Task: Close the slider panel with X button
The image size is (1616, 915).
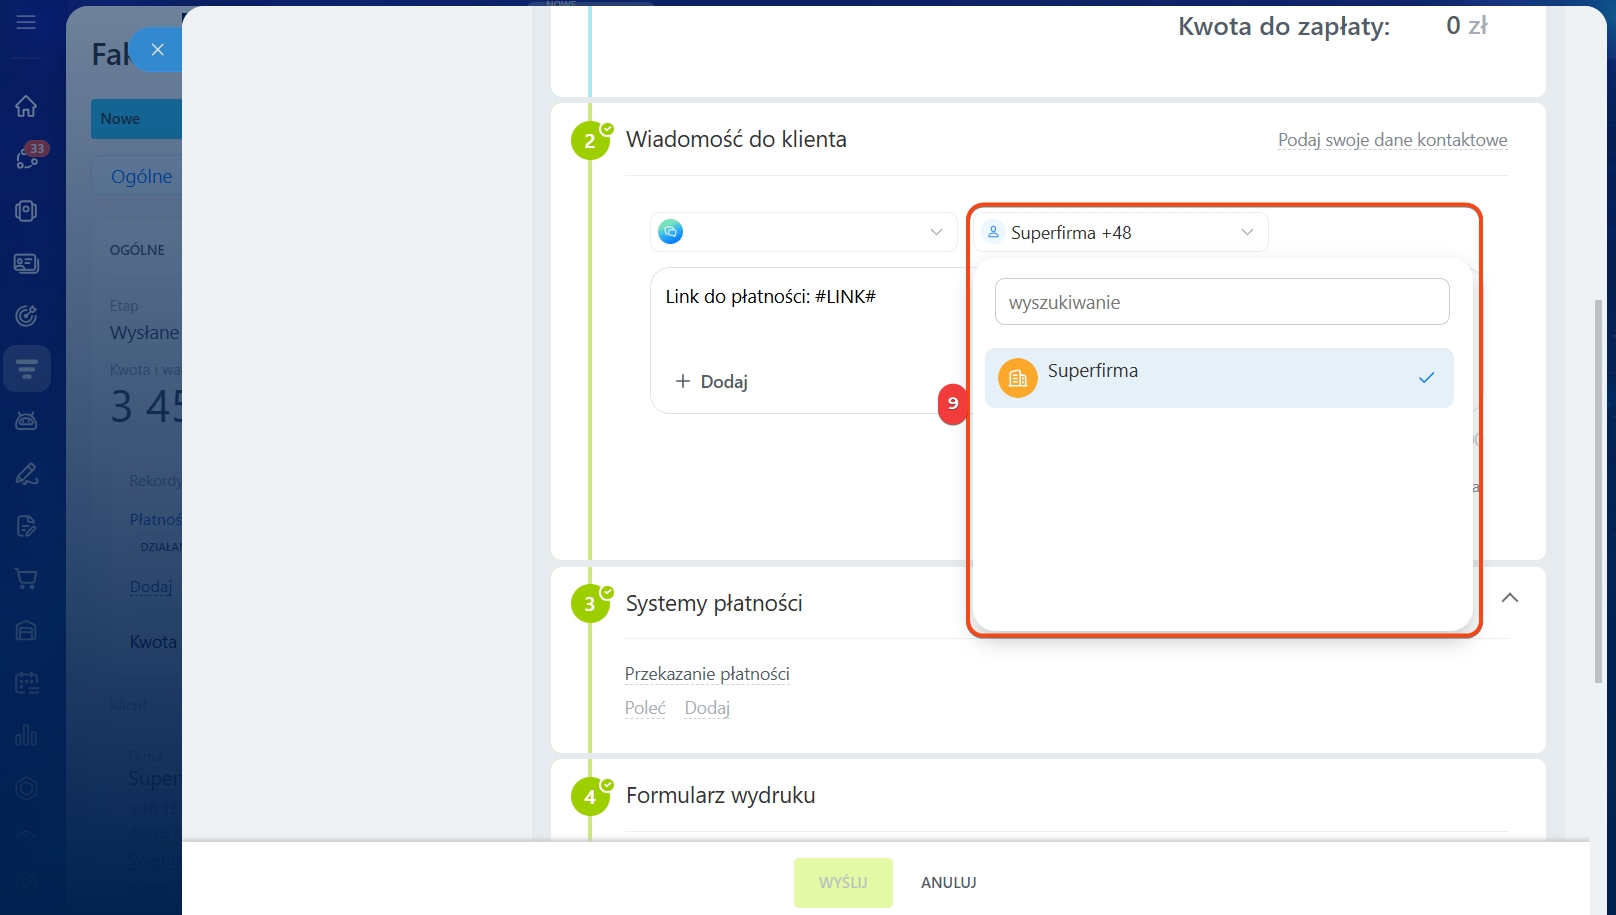Action: (x=157, y=49)
